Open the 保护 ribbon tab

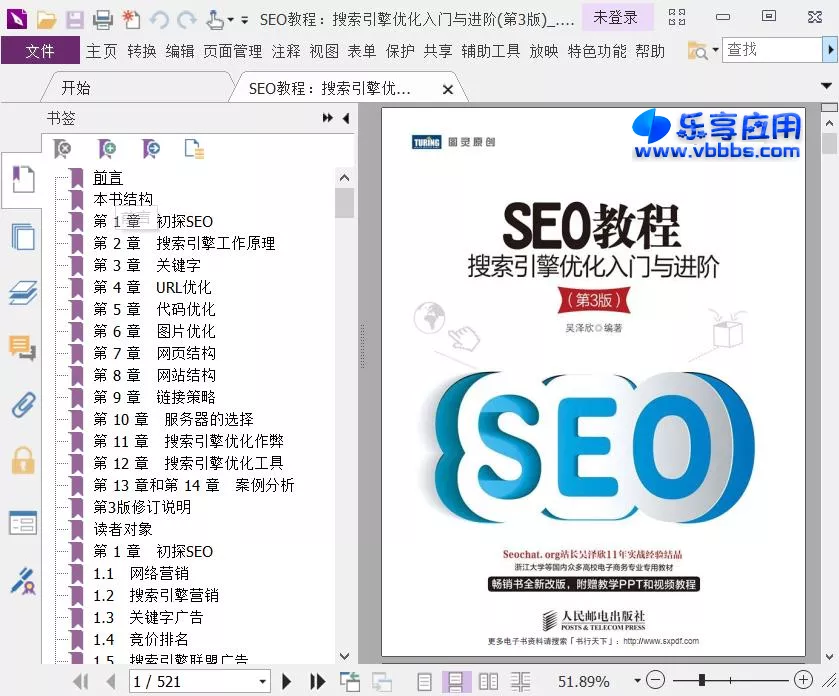400,51
